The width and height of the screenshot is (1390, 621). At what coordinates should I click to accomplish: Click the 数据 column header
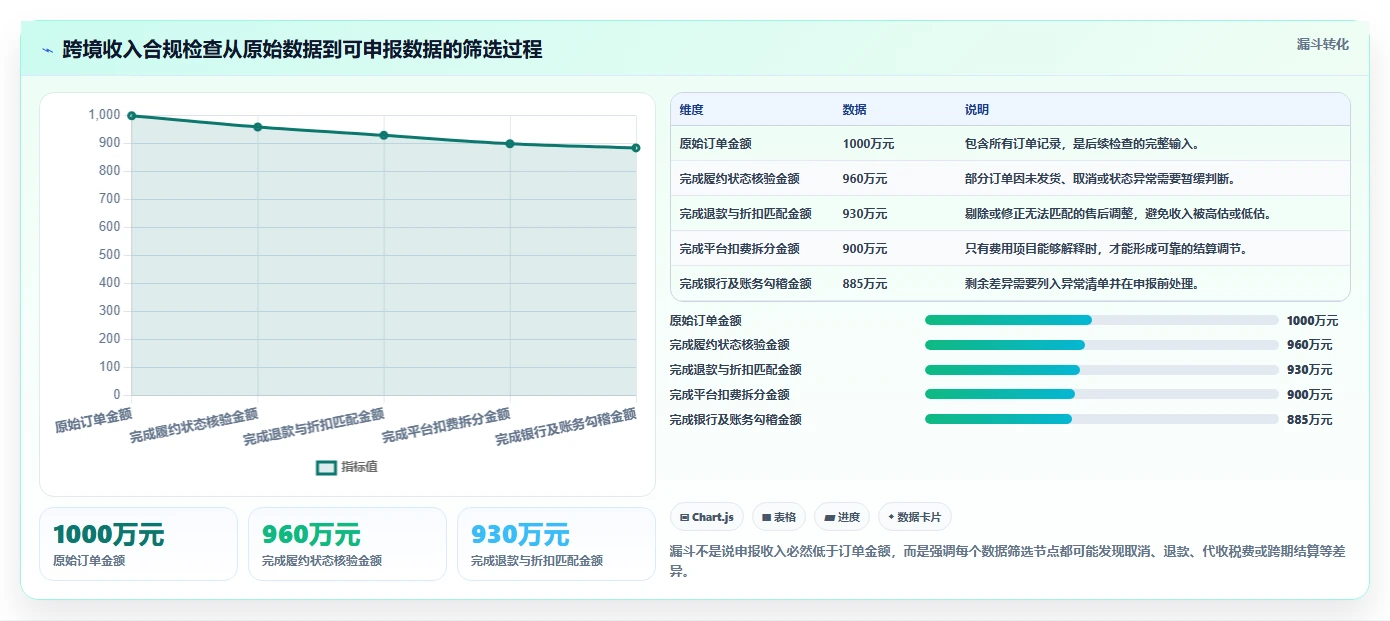pos(854,110)
